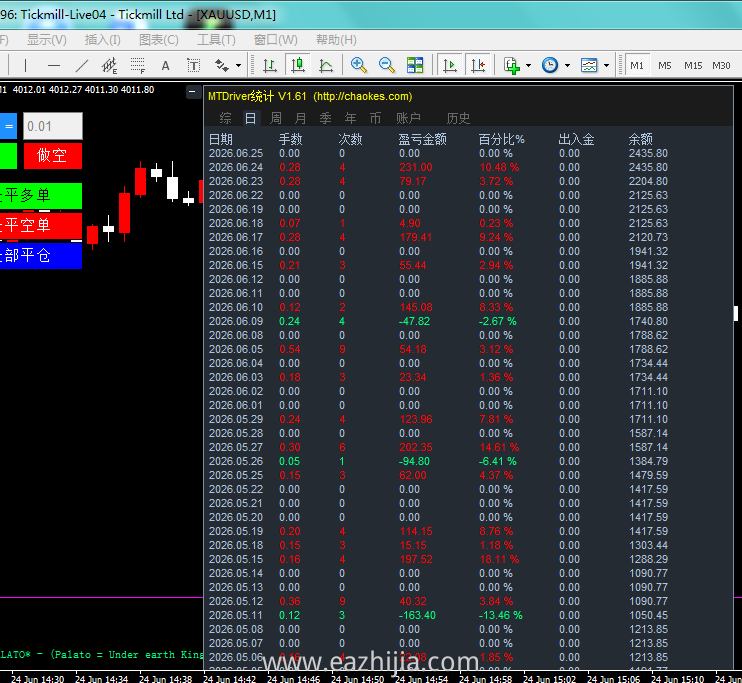Click the 0.01 lot size input field
742x683 pixels.
click(x=53, y=126)
